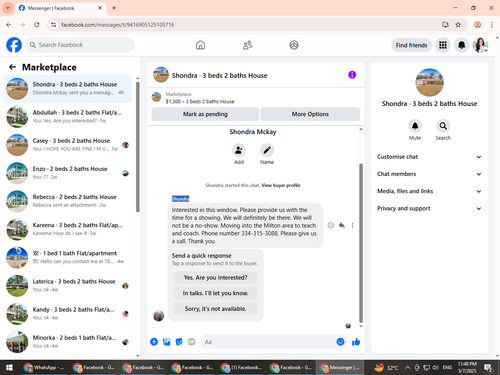Open a new browser tab plus button
Viewport: 500px width, 375px height.
tap(114, 8)
